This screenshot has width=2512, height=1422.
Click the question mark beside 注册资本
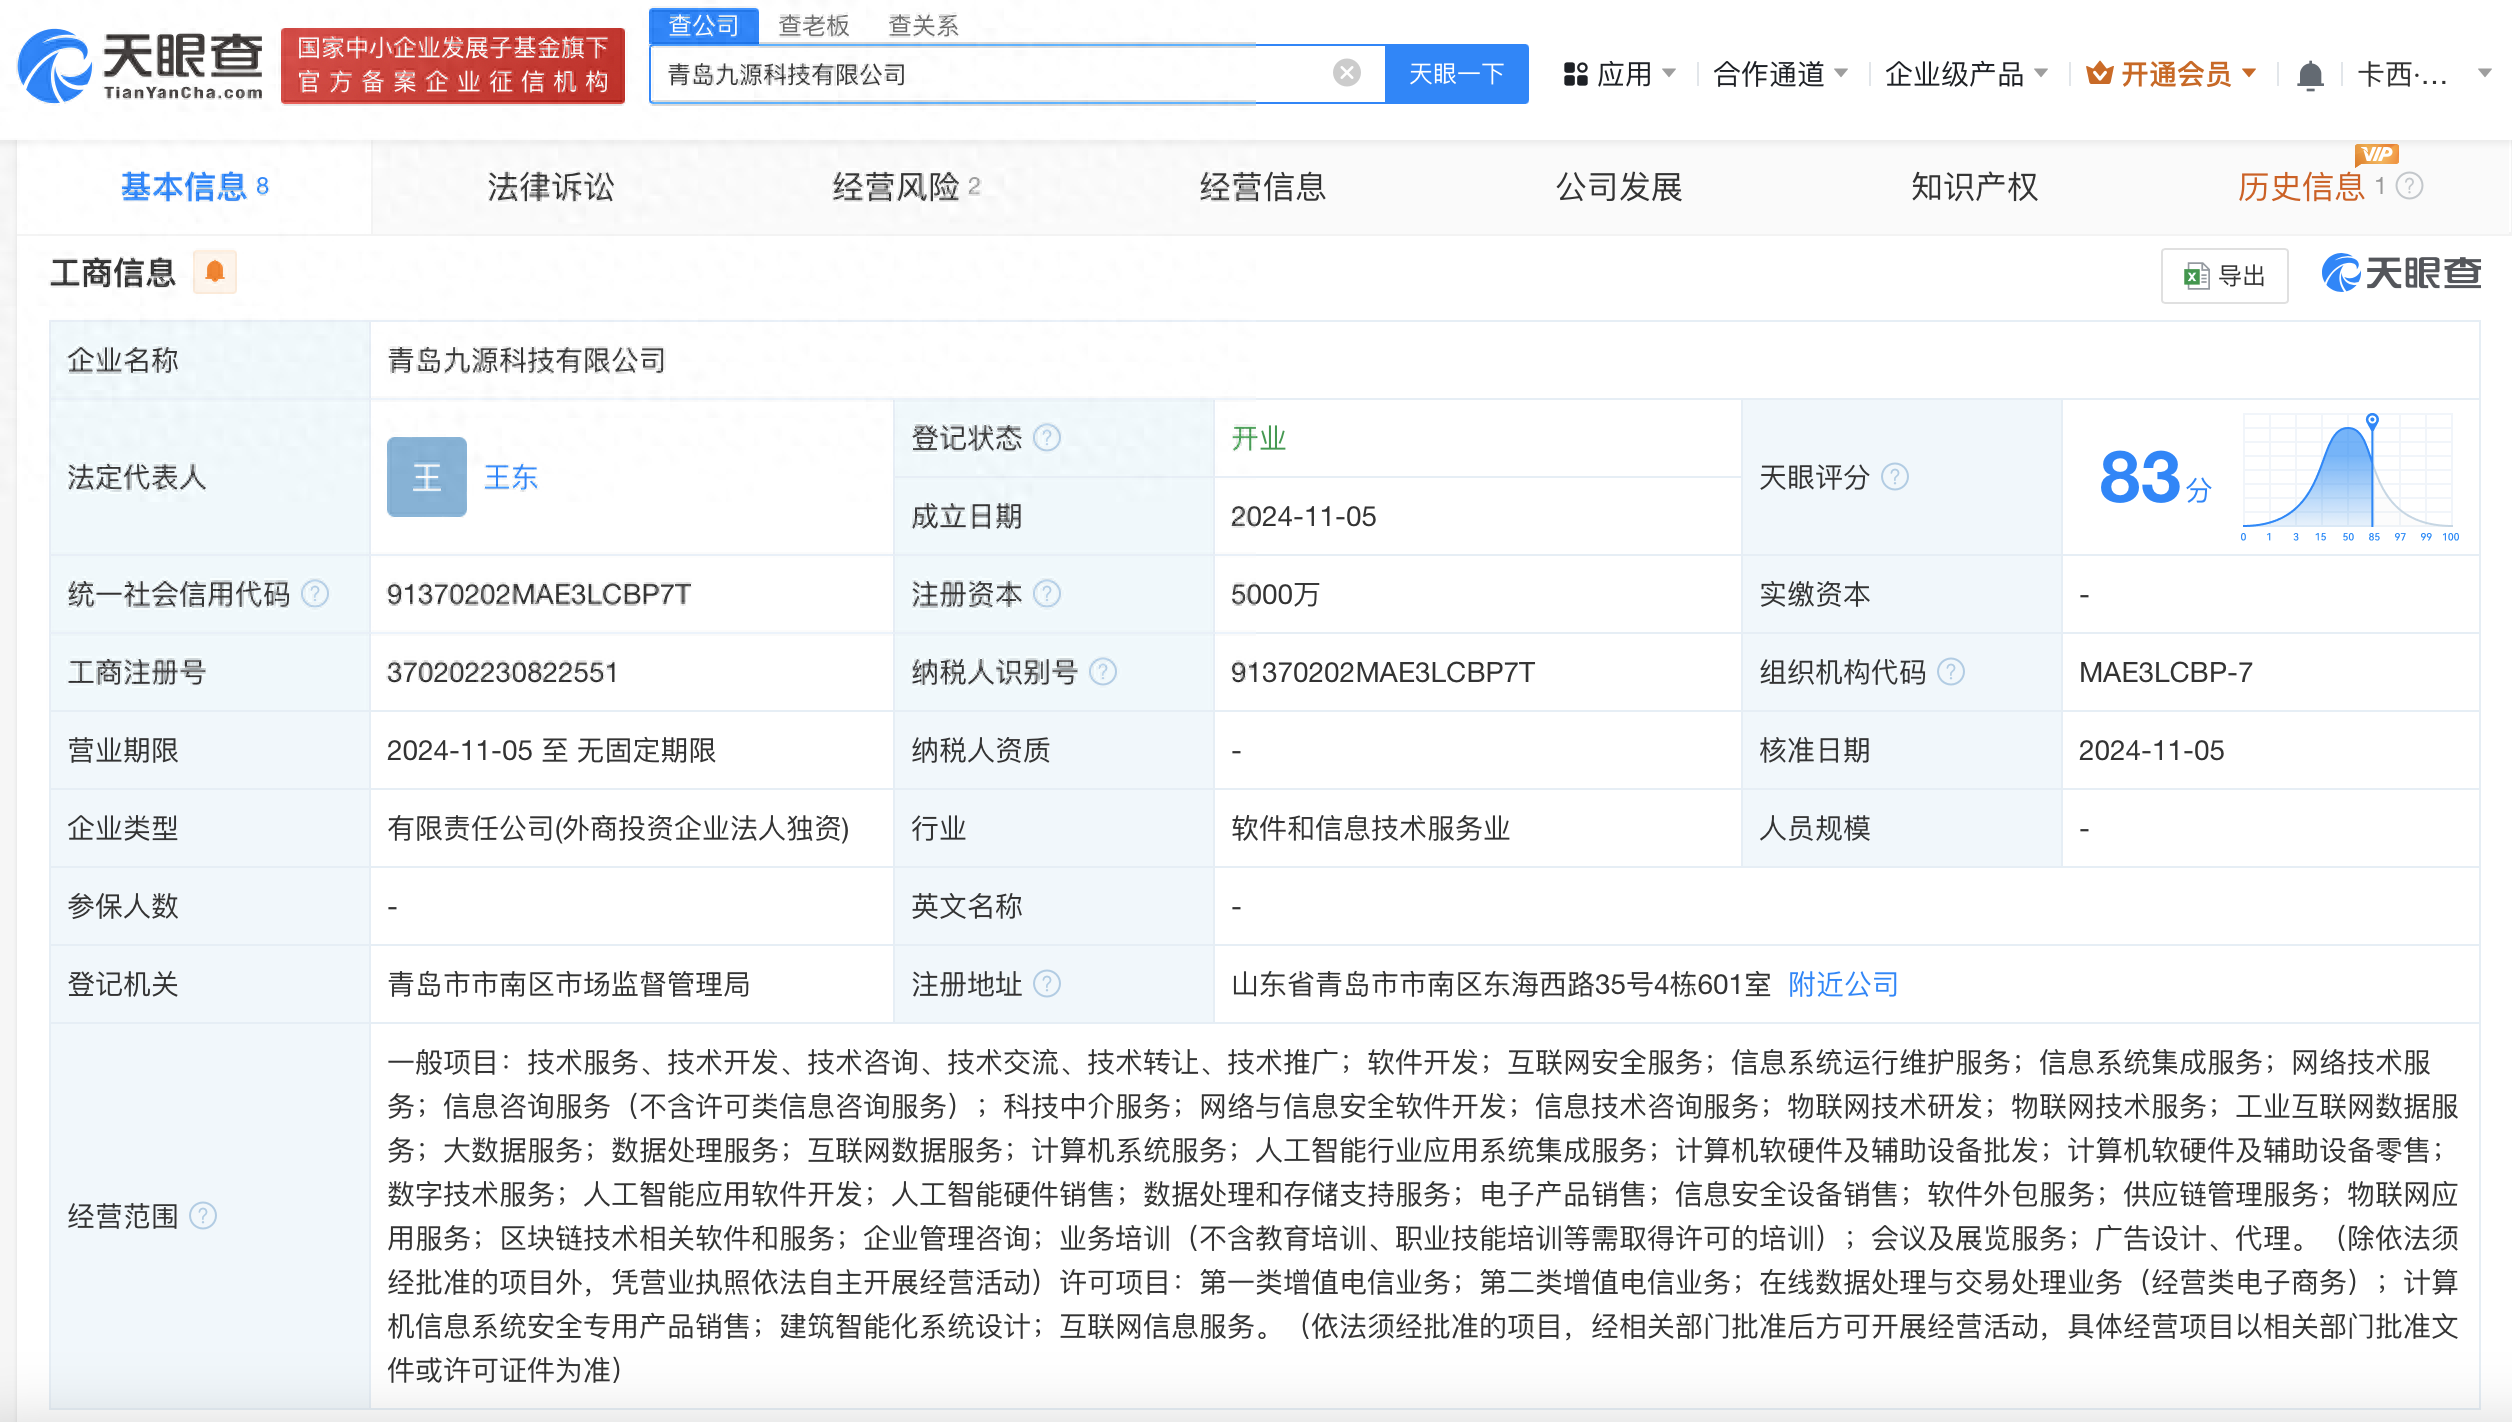1048,593
